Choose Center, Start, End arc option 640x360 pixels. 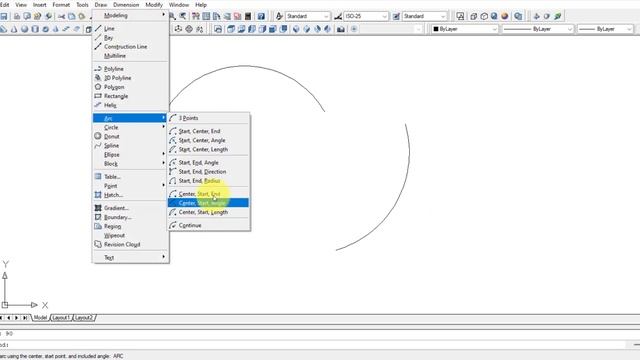pyautogui.click(x=209, y=194)
